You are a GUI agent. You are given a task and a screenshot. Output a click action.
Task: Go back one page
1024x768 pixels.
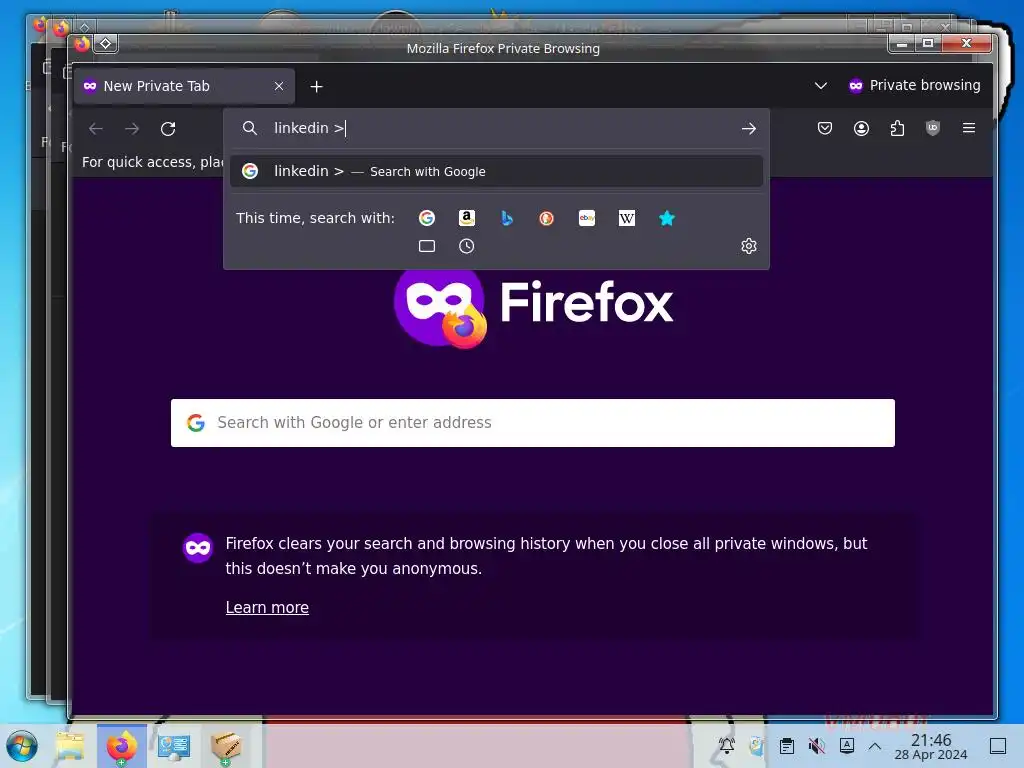click(96, 129)
